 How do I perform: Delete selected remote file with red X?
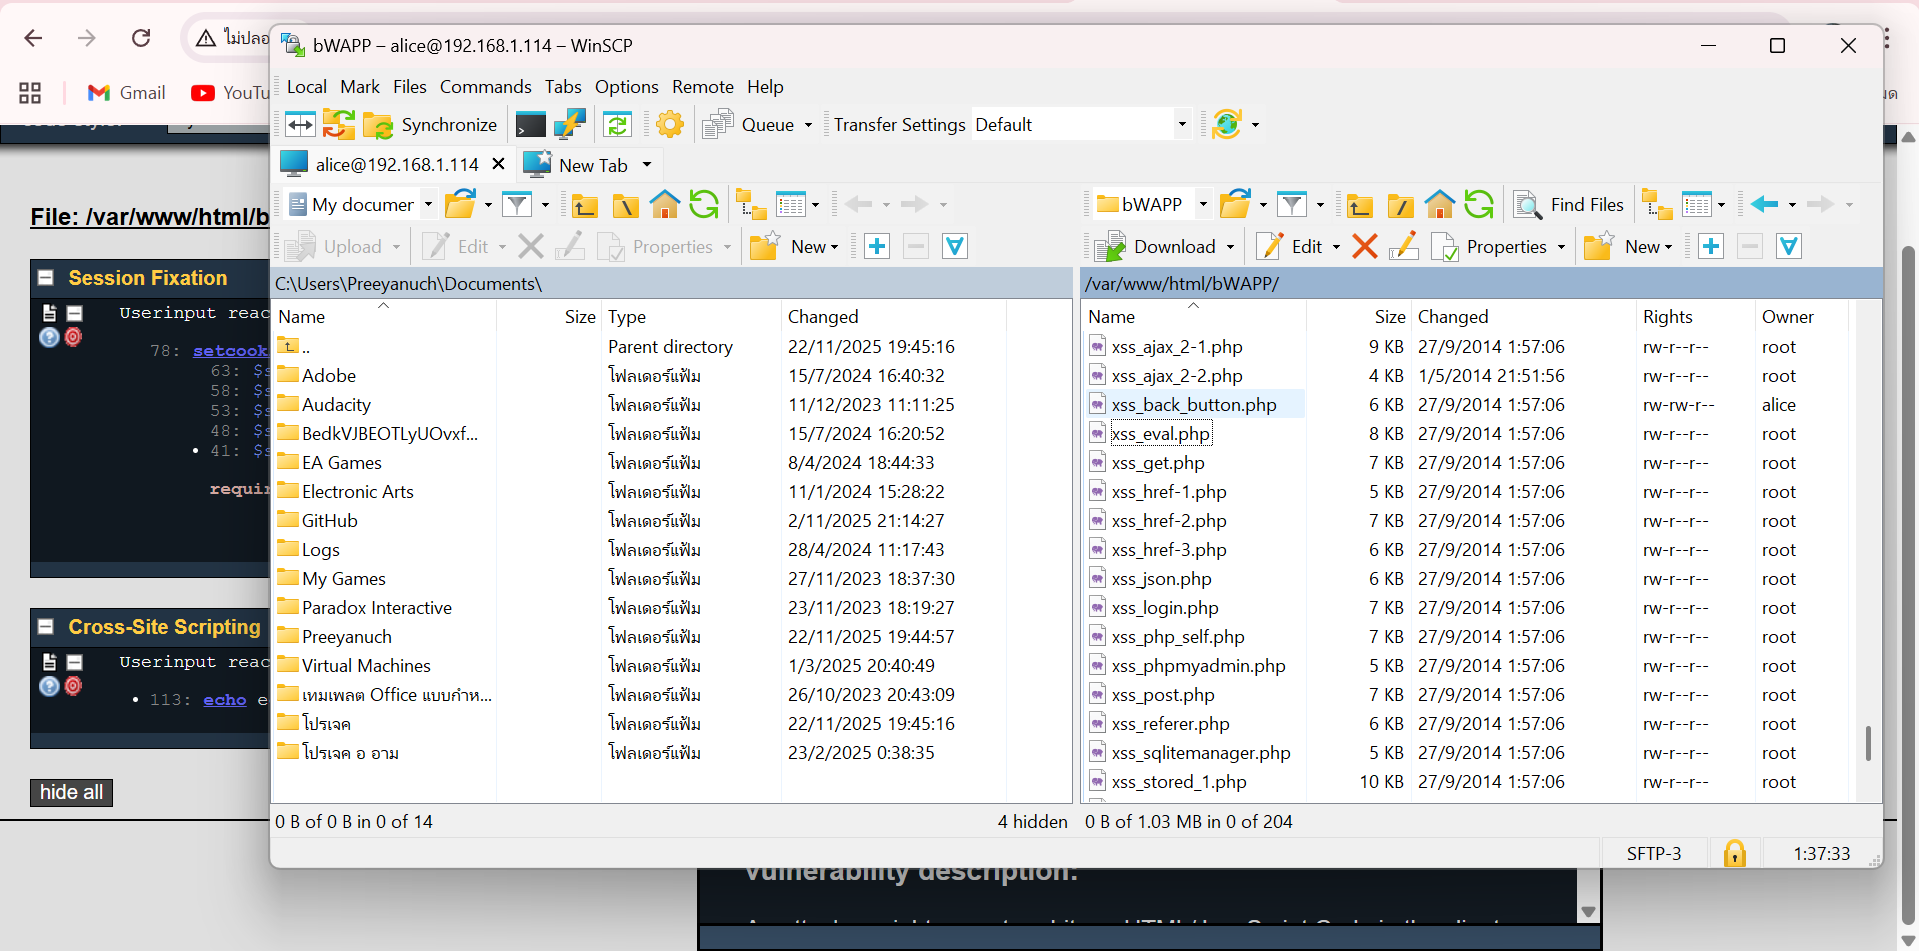click(1364, 247)
